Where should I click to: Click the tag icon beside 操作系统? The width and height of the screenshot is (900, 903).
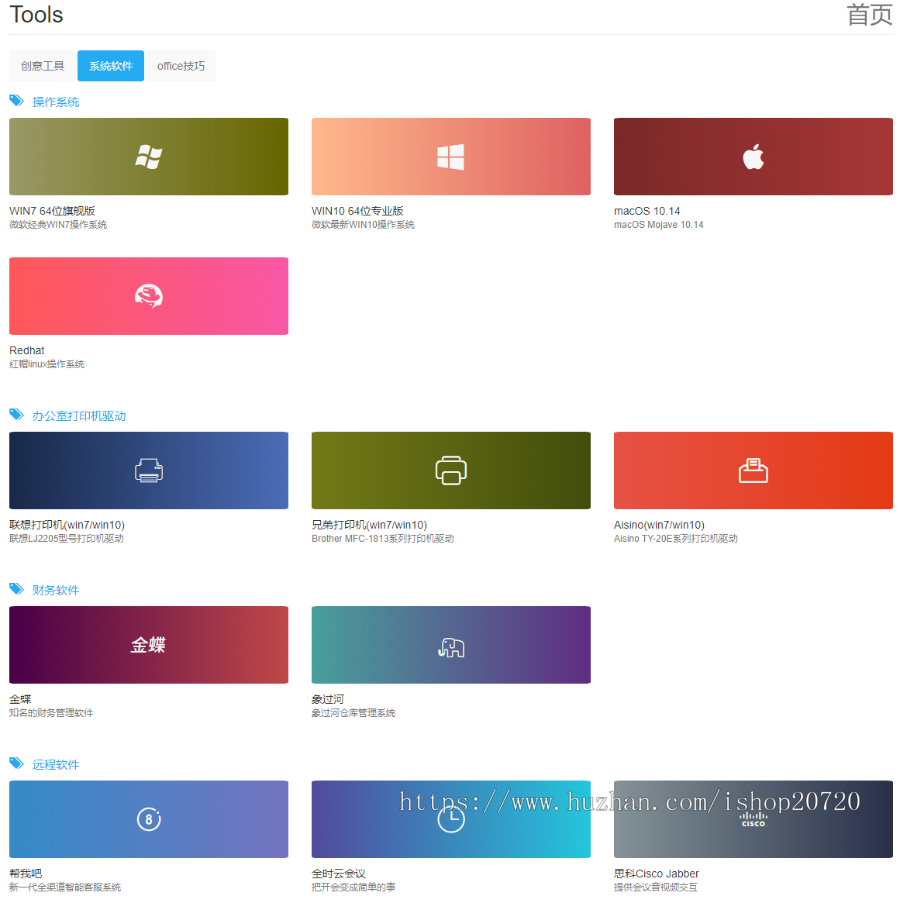pyautogui.click(x=16, y=101)
